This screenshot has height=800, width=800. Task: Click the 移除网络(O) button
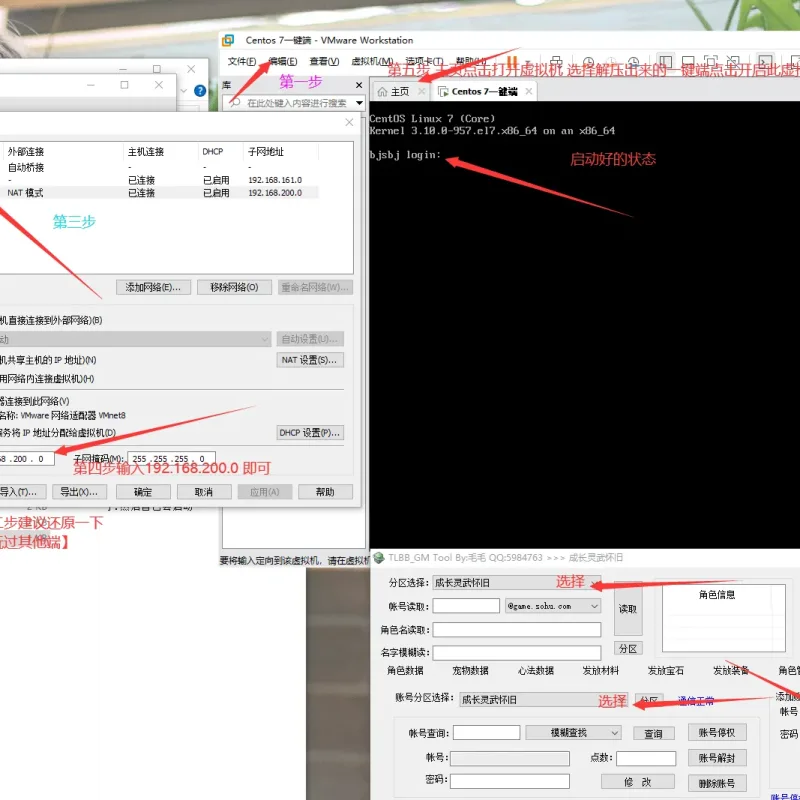coord(234,287)
